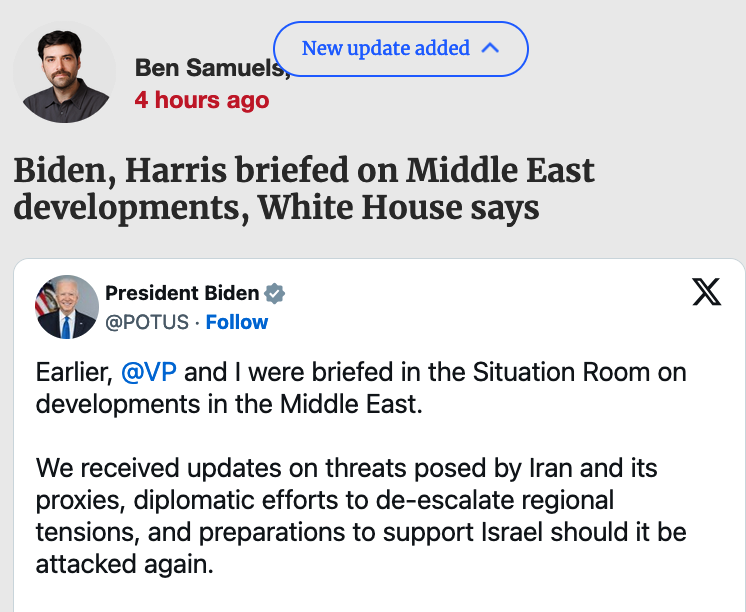The image size is (746, 612).
Task: Click Ben Samuels' author photo
Action: [65, 75]
